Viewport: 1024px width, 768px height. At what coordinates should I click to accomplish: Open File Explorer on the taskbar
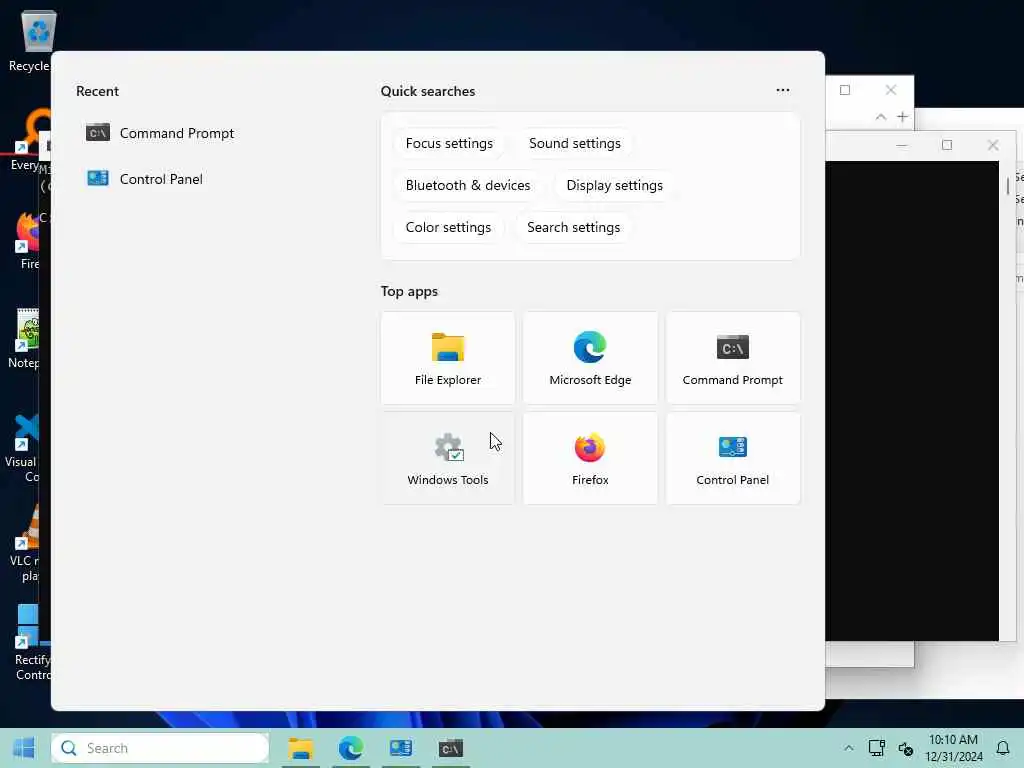coord(300,748)
